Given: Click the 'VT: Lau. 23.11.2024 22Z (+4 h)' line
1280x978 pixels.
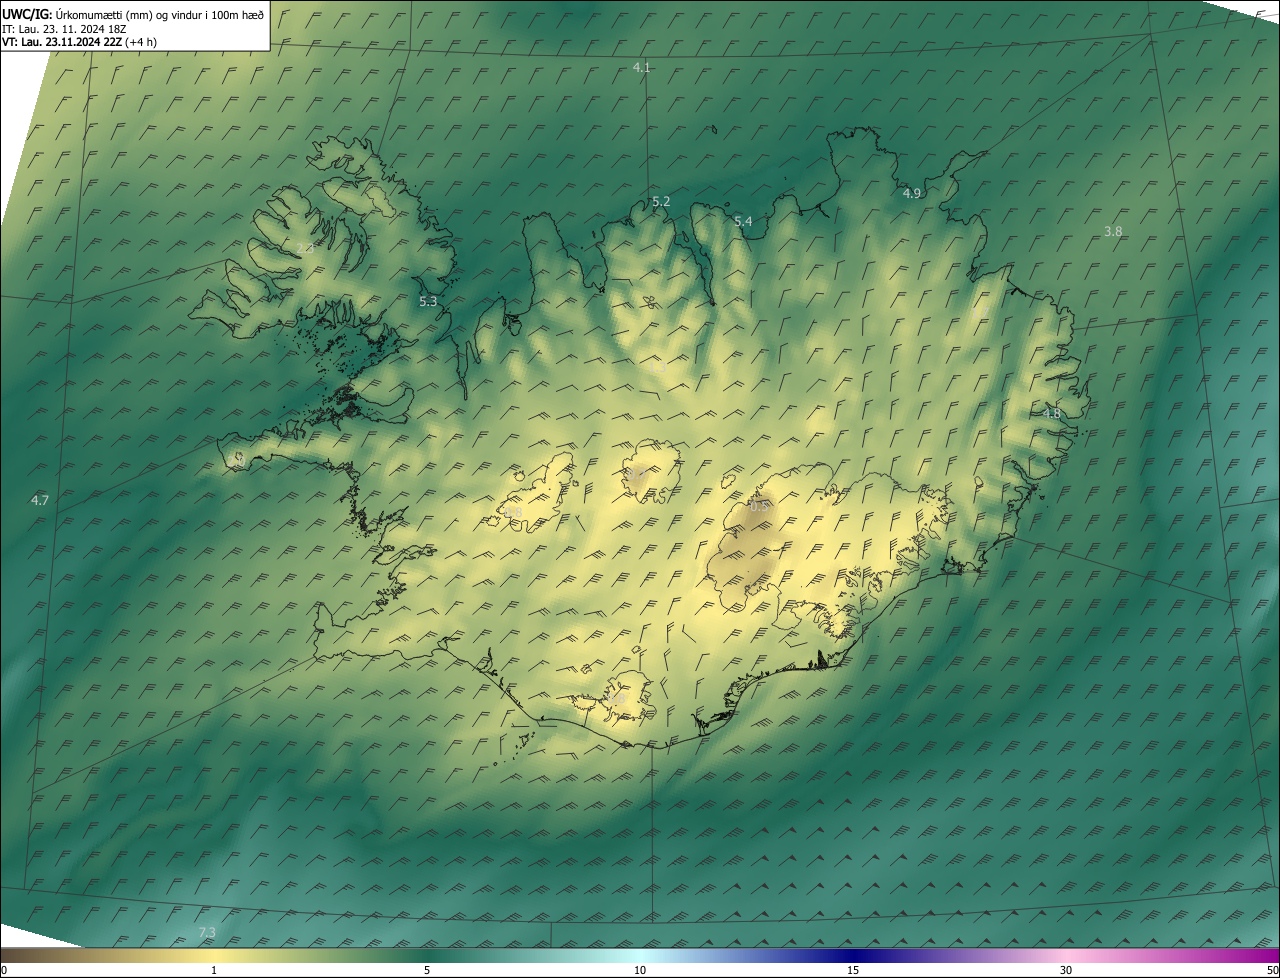Looking at the screenshot, I should point(79,41).
